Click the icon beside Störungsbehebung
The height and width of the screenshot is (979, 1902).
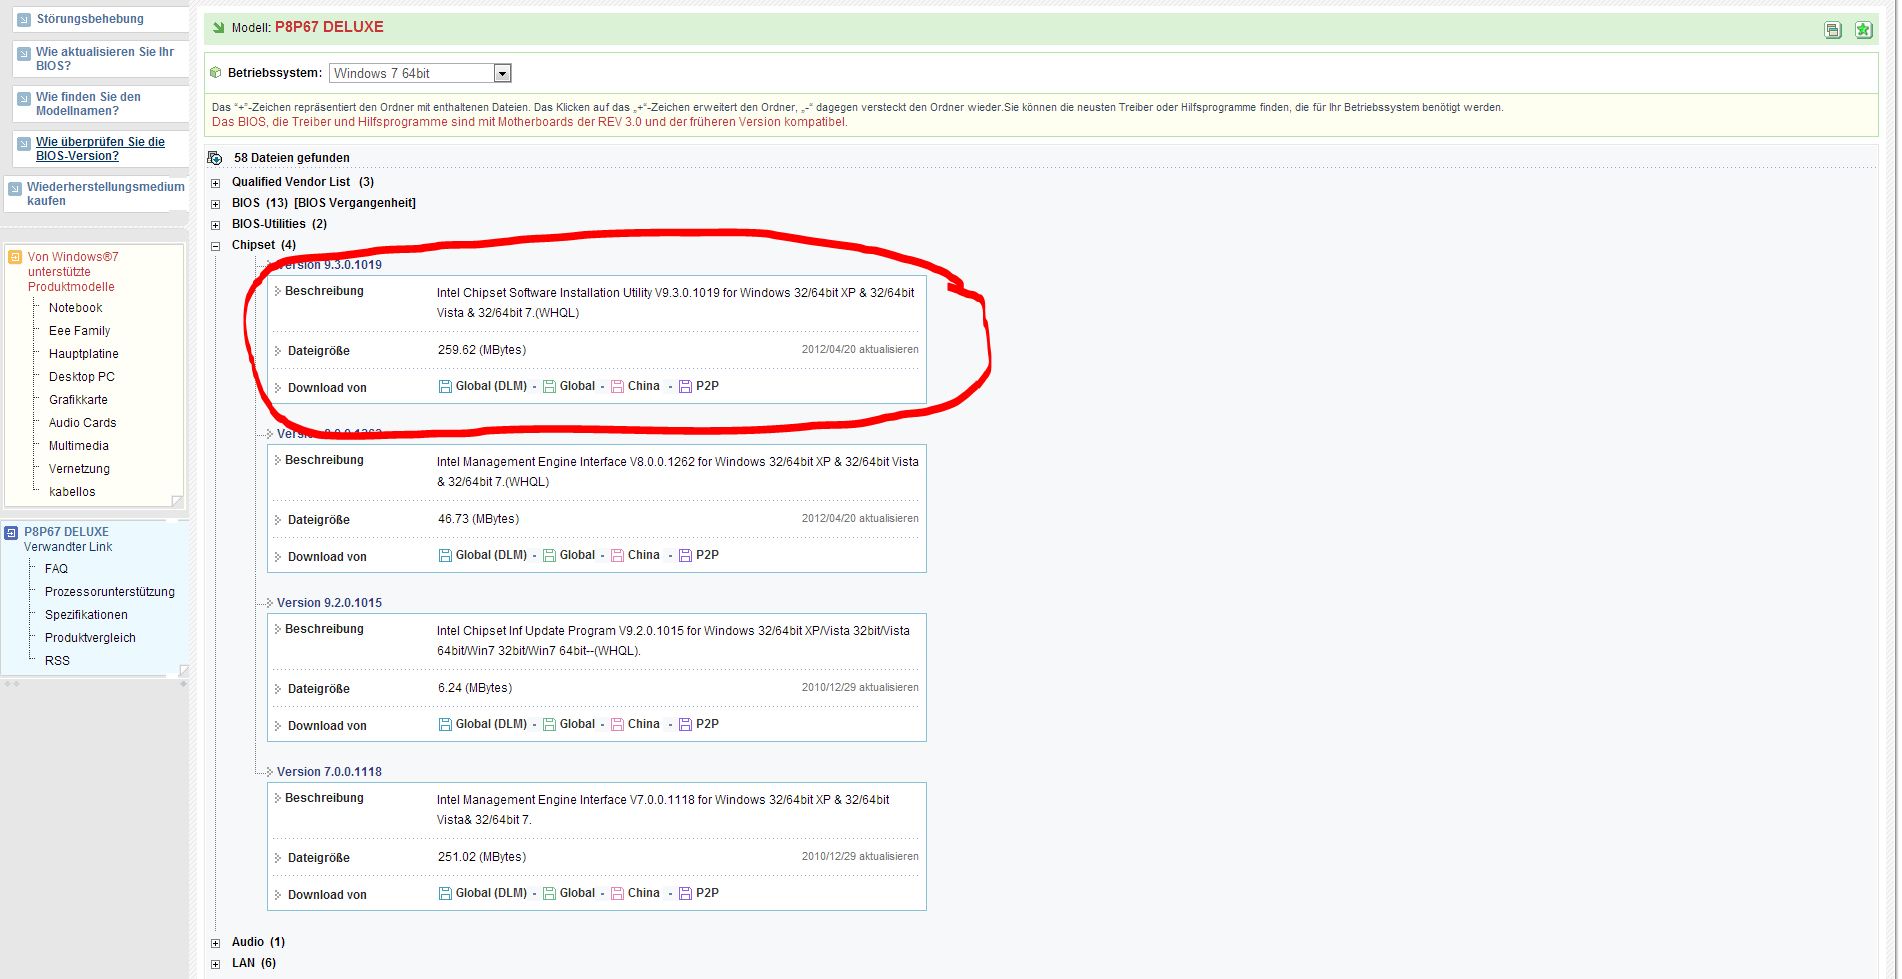(x=24, y=19)
